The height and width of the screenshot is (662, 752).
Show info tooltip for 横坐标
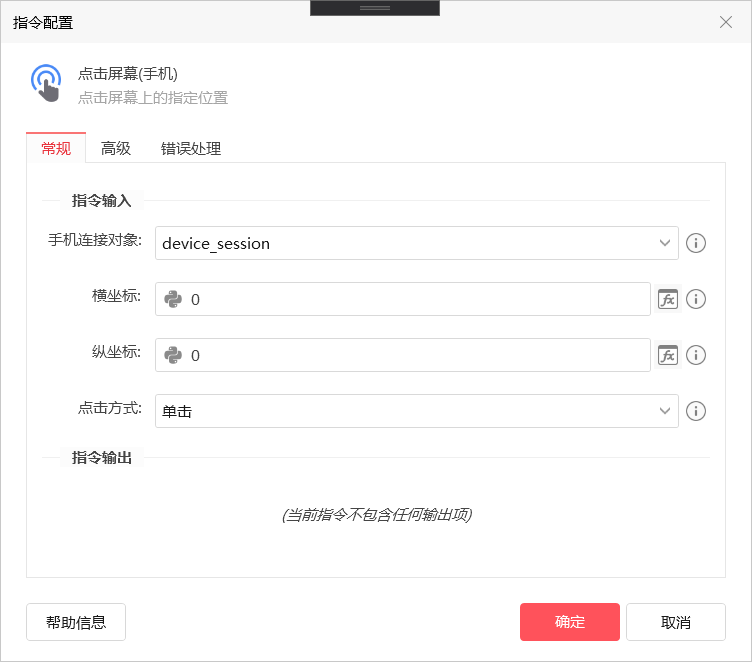pos(695,299)
